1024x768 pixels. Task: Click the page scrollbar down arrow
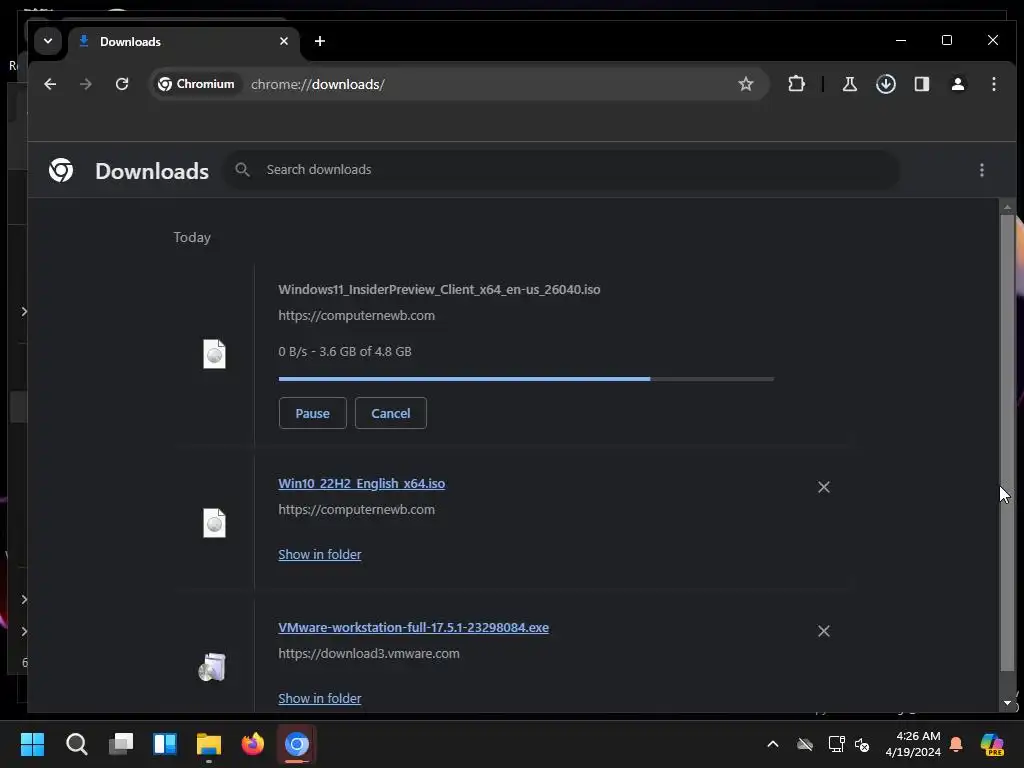click(1007, 703)
